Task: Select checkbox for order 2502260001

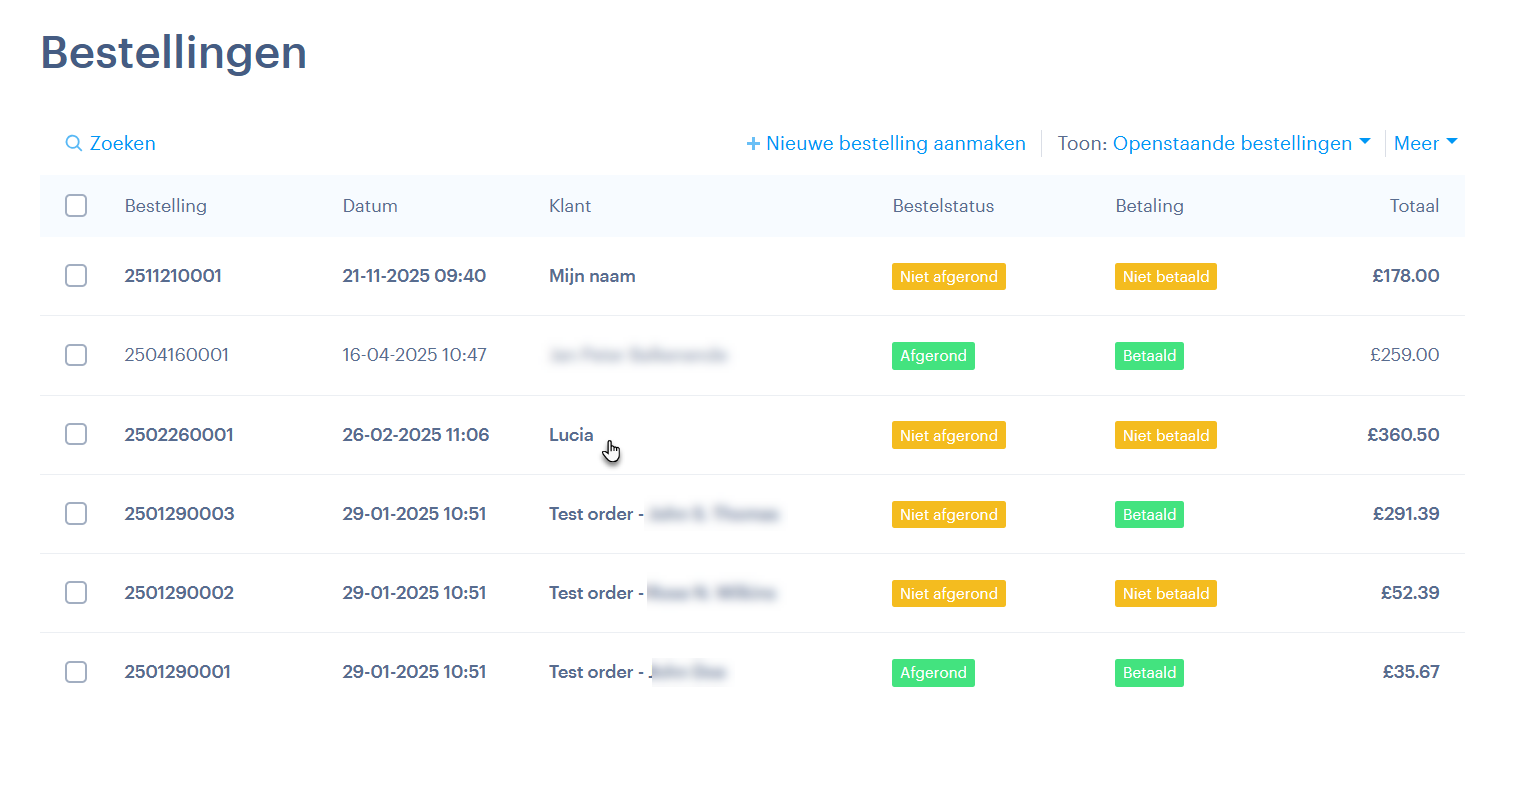Action: pos(76,434)
